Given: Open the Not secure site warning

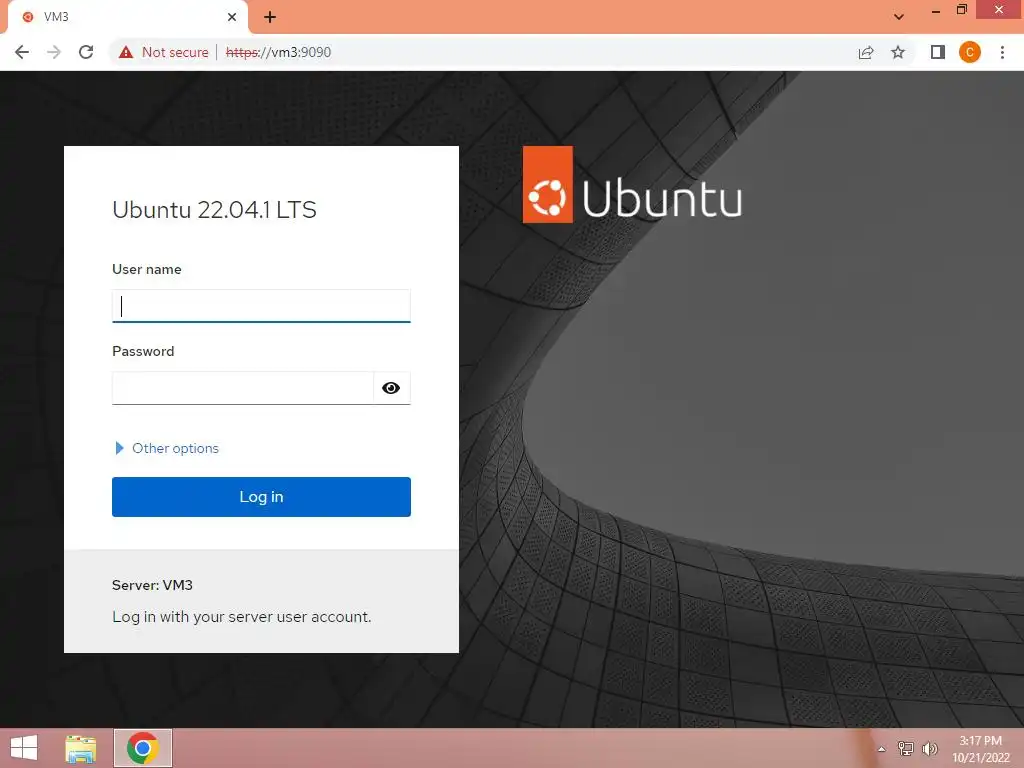Looking at the screenshot, I should [163, 52].
